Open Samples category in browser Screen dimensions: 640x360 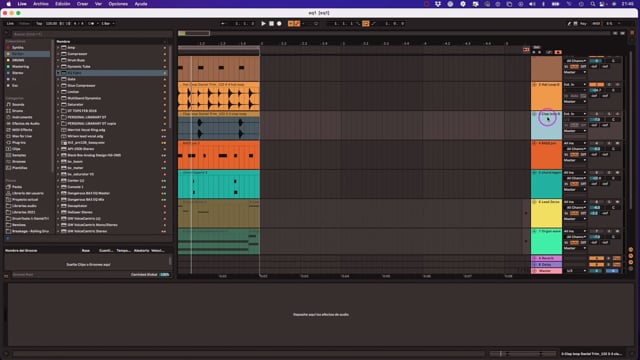19,155
